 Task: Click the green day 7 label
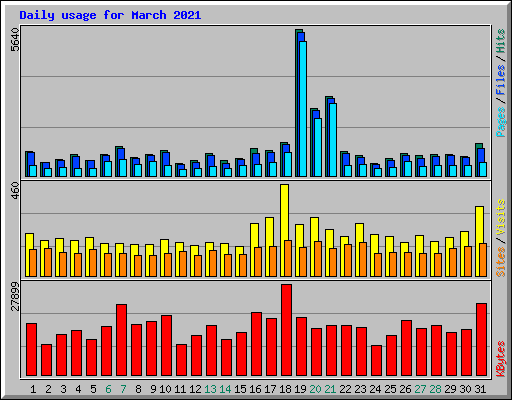(x=123, y=389)
